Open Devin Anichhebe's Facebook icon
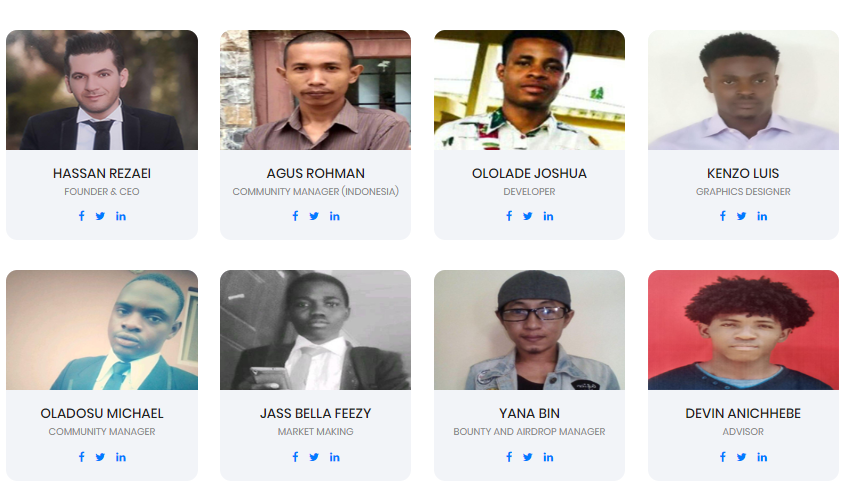The height and width of the screenshot is (495, 850). [x=723, y=457]
